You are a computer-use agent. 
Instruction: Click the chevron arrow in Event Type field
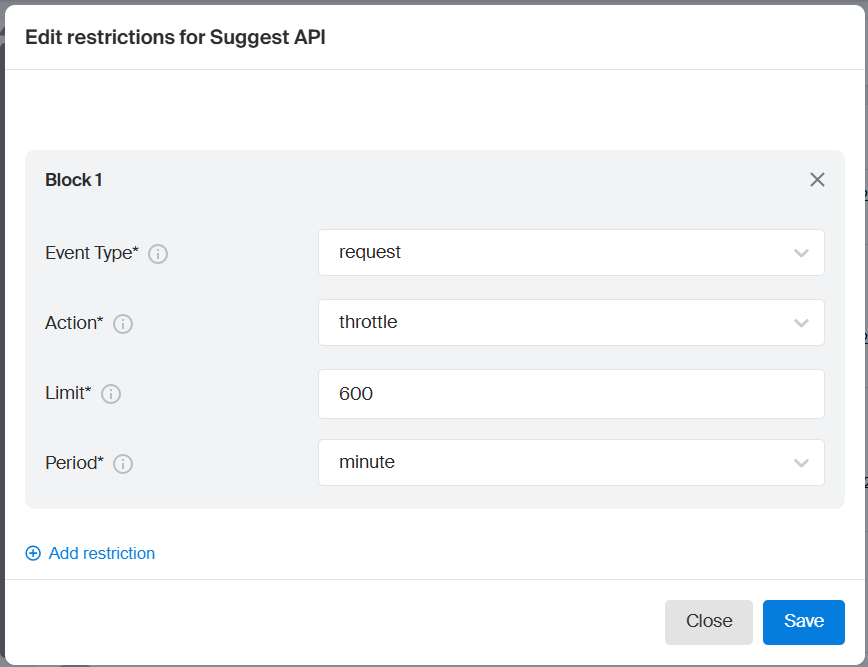801,253
